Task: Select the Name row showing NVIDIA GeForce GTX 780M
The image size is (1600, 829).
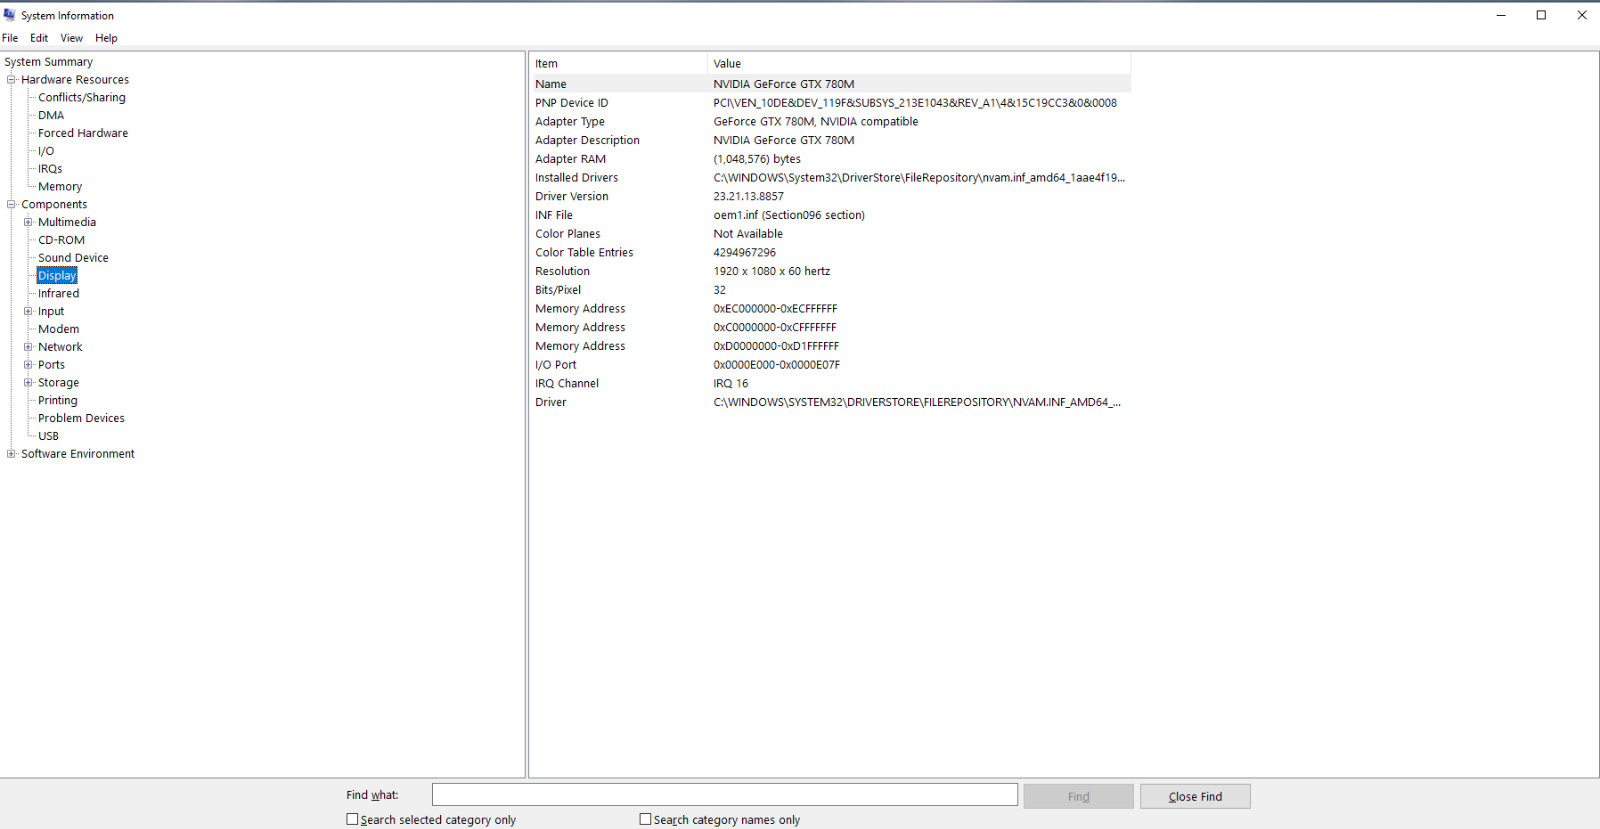Action: (x=830, y=84)
